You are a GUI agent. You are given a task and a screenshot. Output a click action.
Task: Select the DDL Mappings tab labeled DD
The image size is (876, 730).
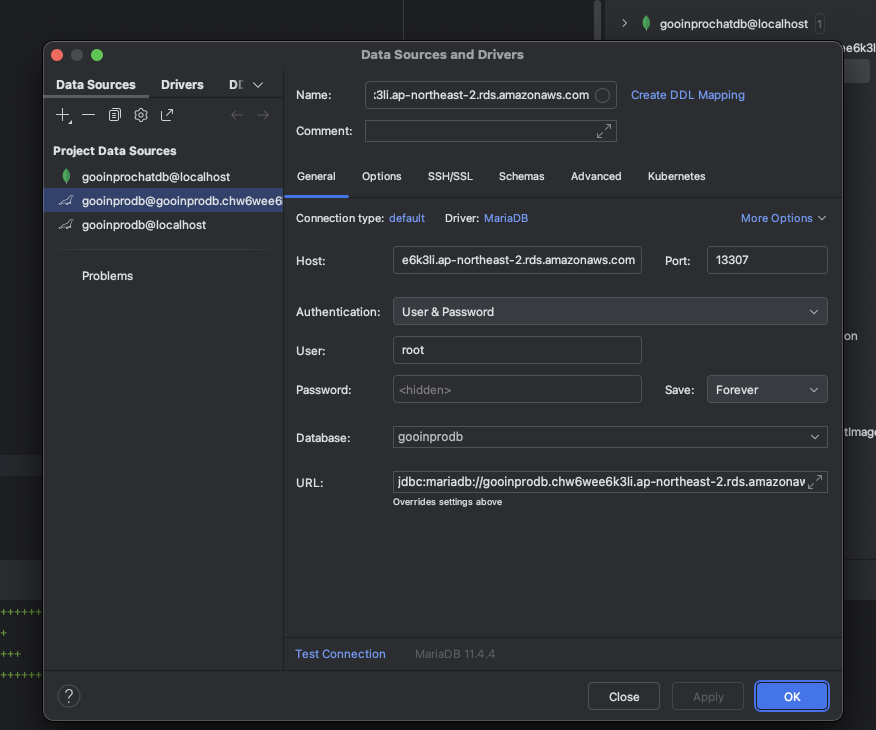click(x=236, y=85)
